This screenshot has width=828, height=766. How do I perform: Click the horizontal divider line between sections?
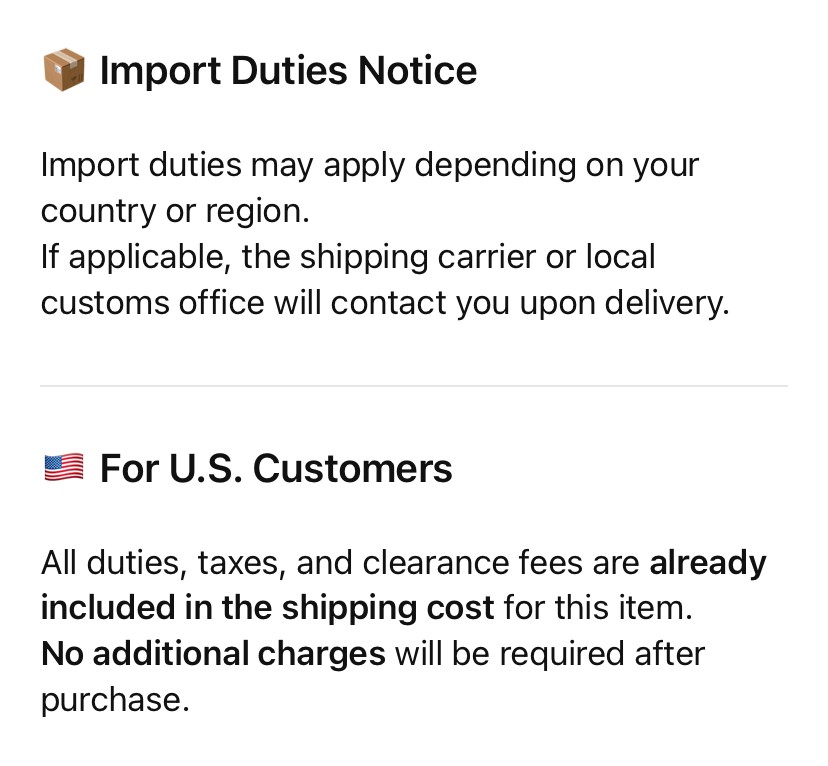coord(414,386)
